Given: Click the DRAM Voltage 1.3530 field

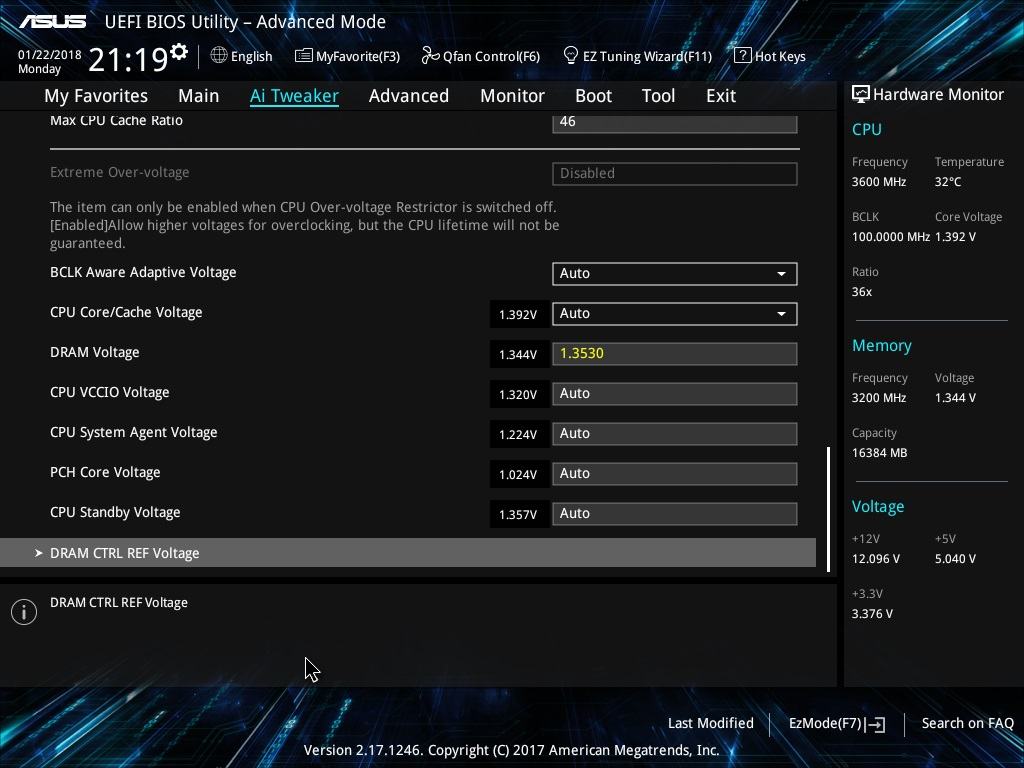Looking at the screenshot, I should (x=675, y=354).
